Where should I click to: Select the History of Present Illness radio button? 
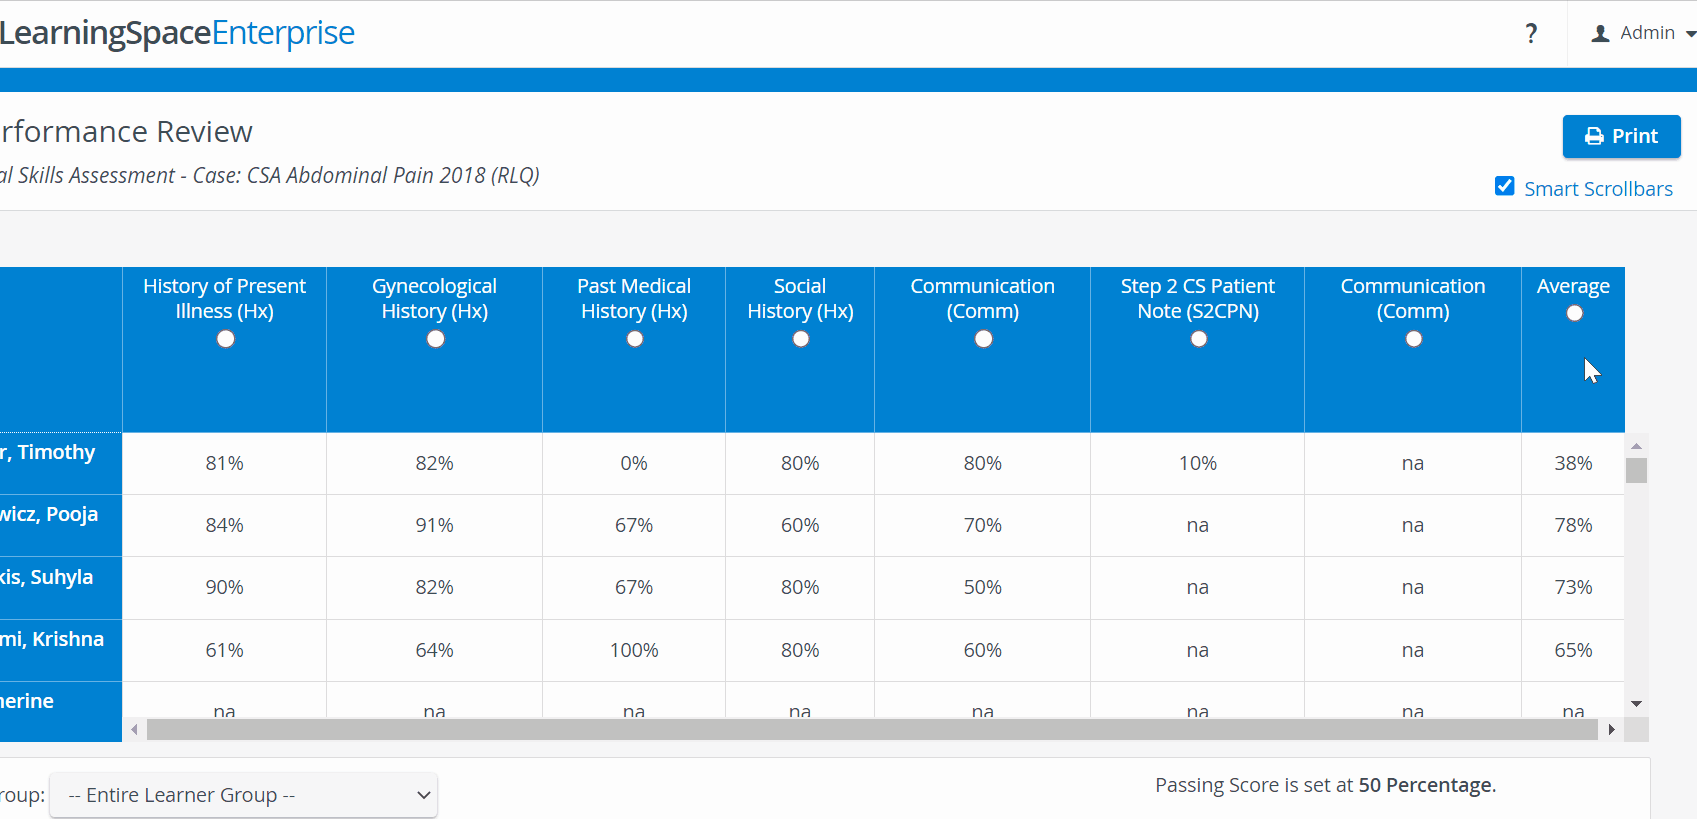tap(225, 339)
